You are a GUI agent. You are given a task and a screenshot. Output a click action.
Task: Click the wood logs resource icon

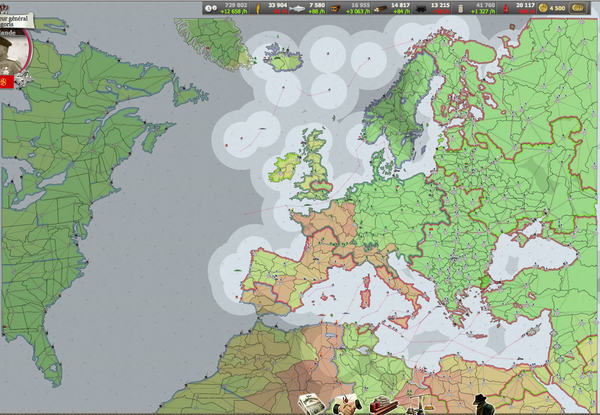[x=380, y=8]
